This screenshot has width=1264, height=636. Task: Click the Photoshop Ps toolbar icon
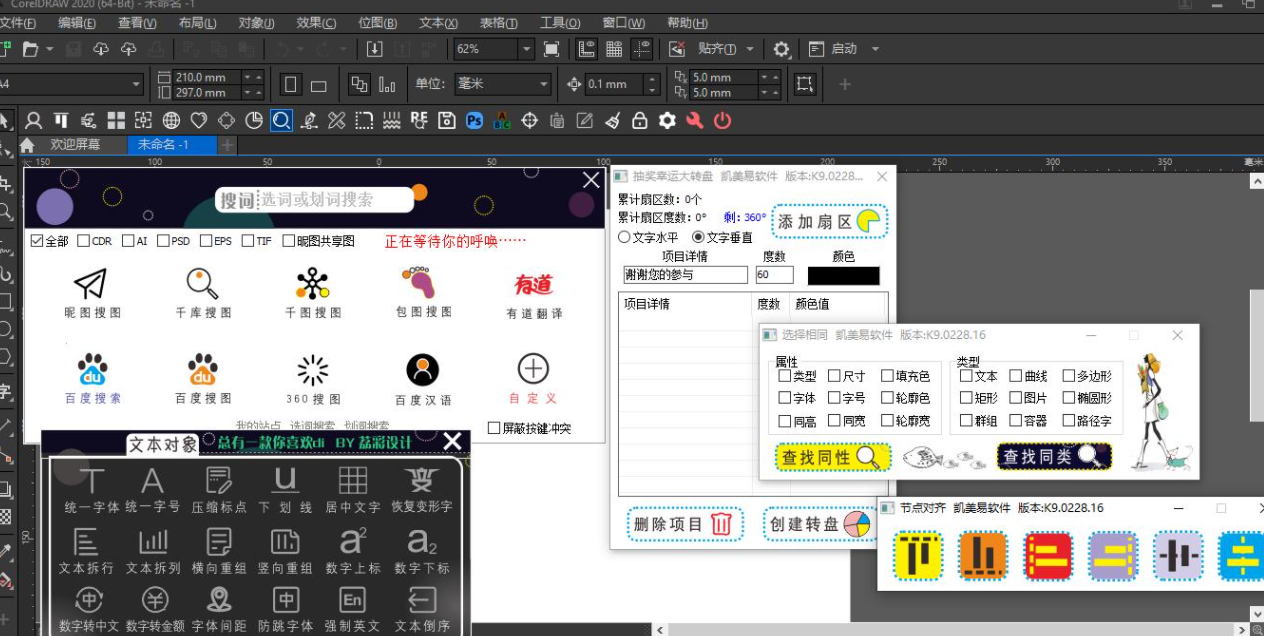pos(474,121)
